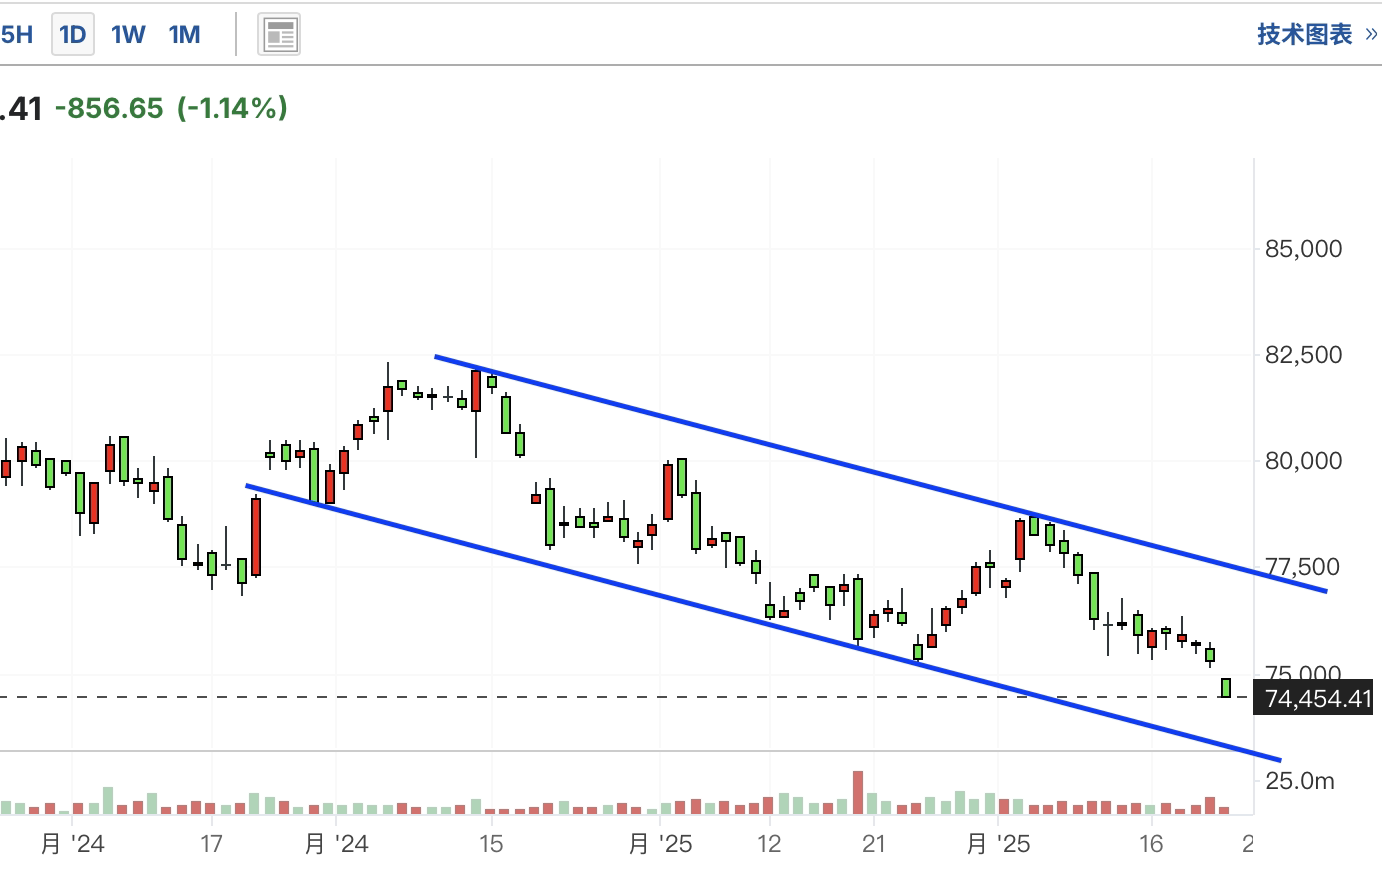Click the date label 16 on time axis
This screenshot has height=870, width=1382.
click(x=1151, y=844)
